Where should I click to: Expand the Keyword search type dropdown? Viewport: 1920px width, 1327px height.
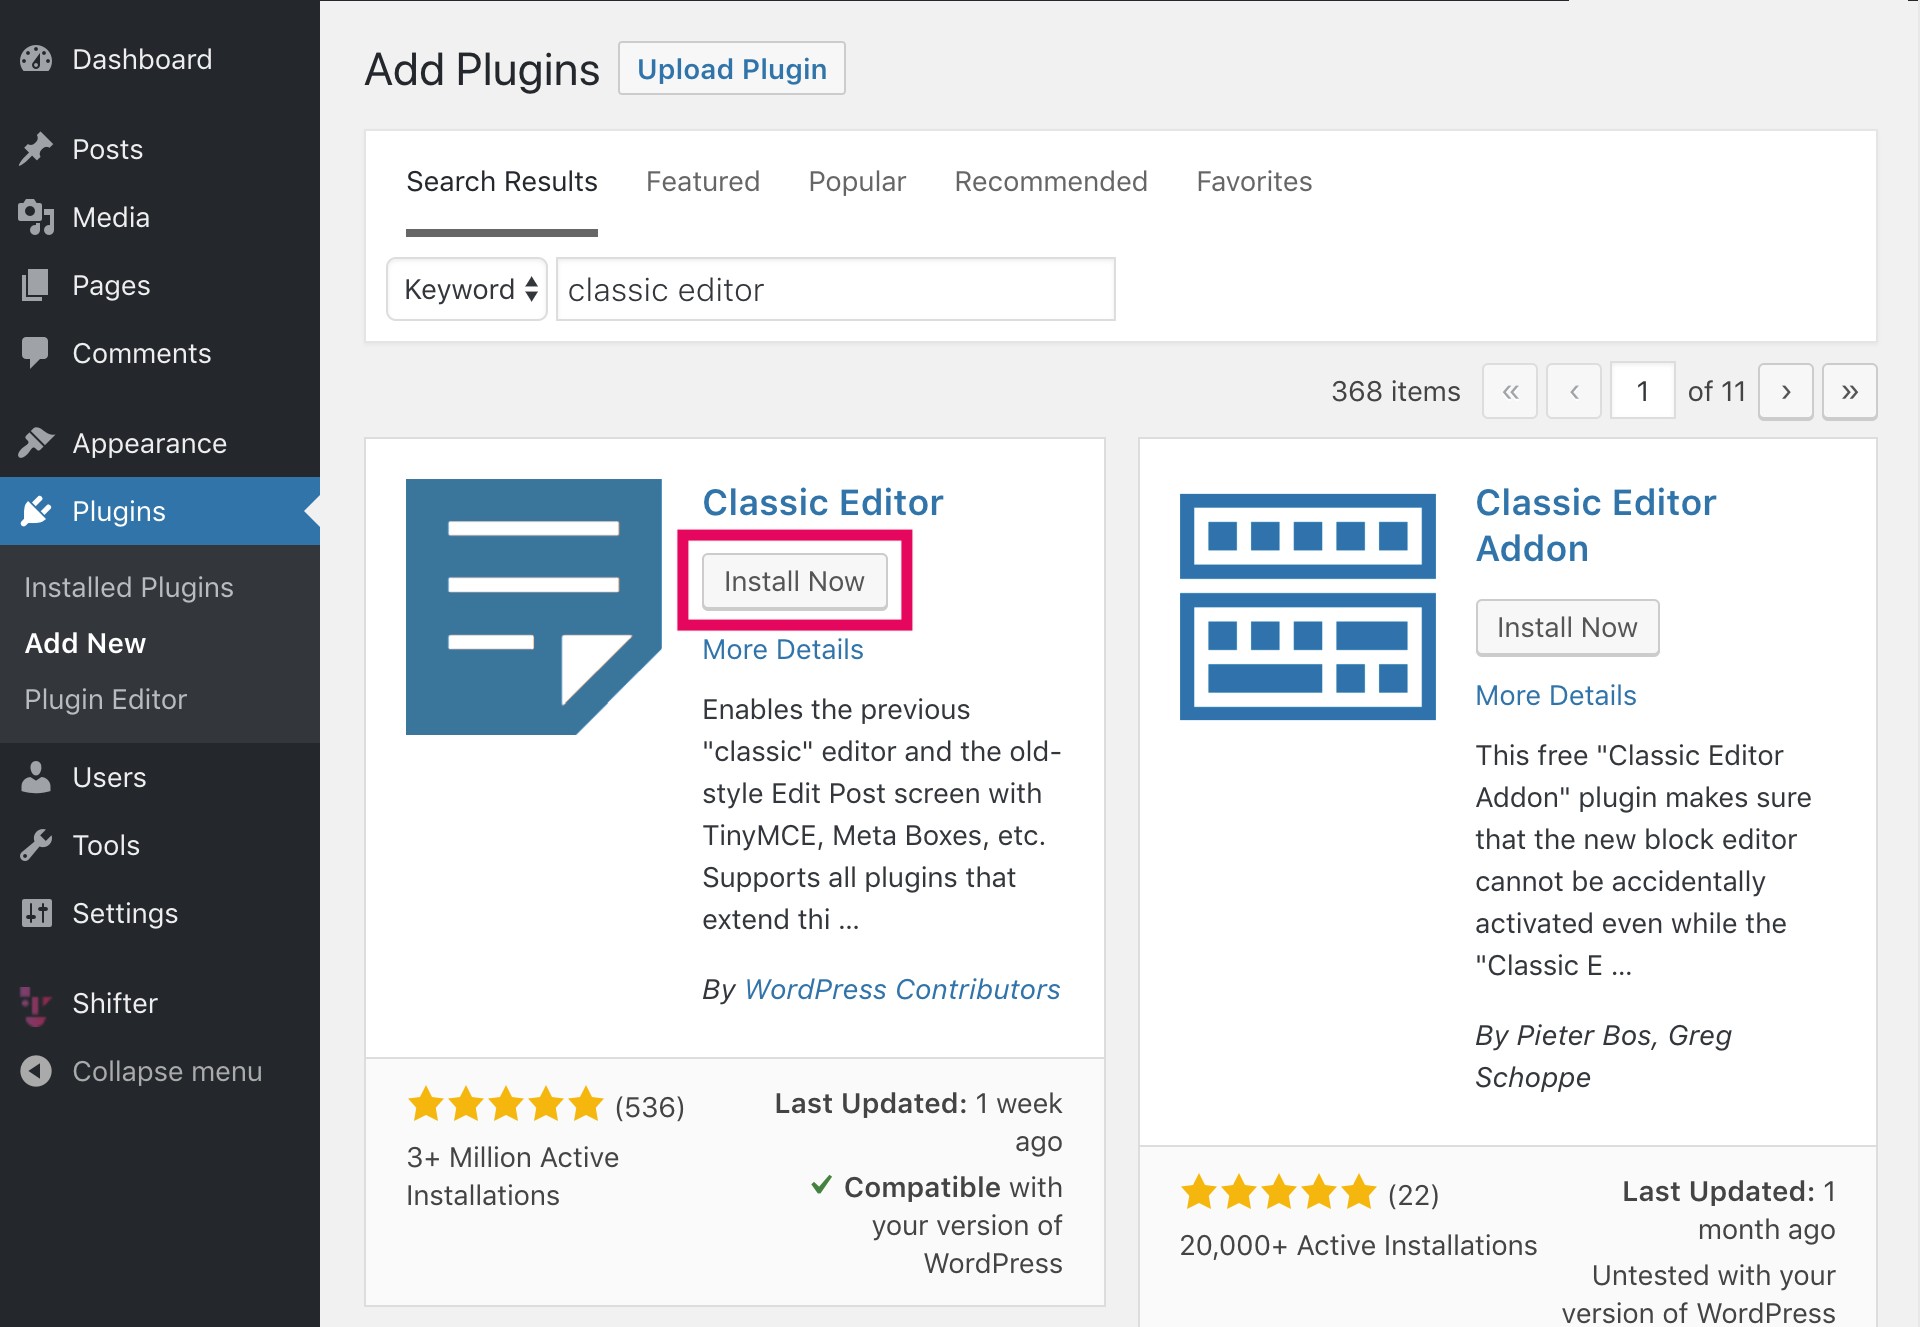tap(467, 289)
